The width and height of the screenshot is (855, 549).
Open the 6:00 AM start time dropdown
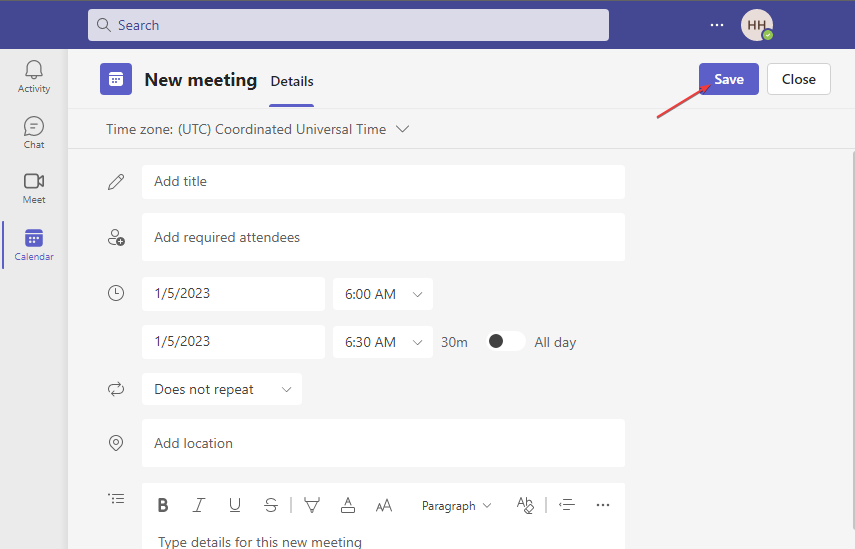[x=383, y=294]
